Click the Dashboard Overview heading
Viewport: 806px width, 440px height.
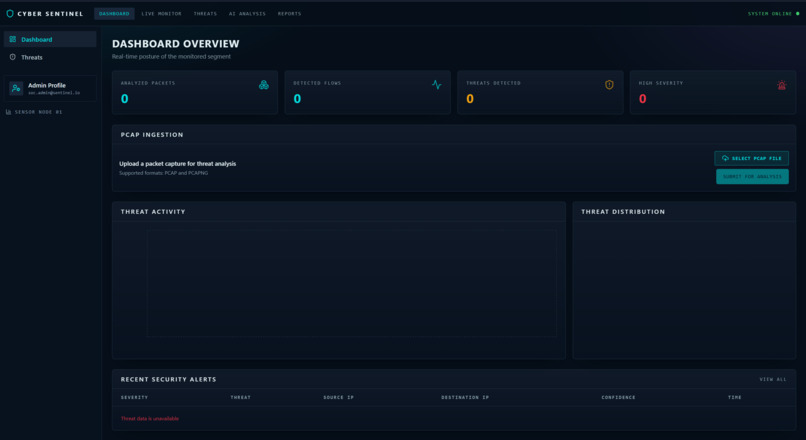coord(175,44)
